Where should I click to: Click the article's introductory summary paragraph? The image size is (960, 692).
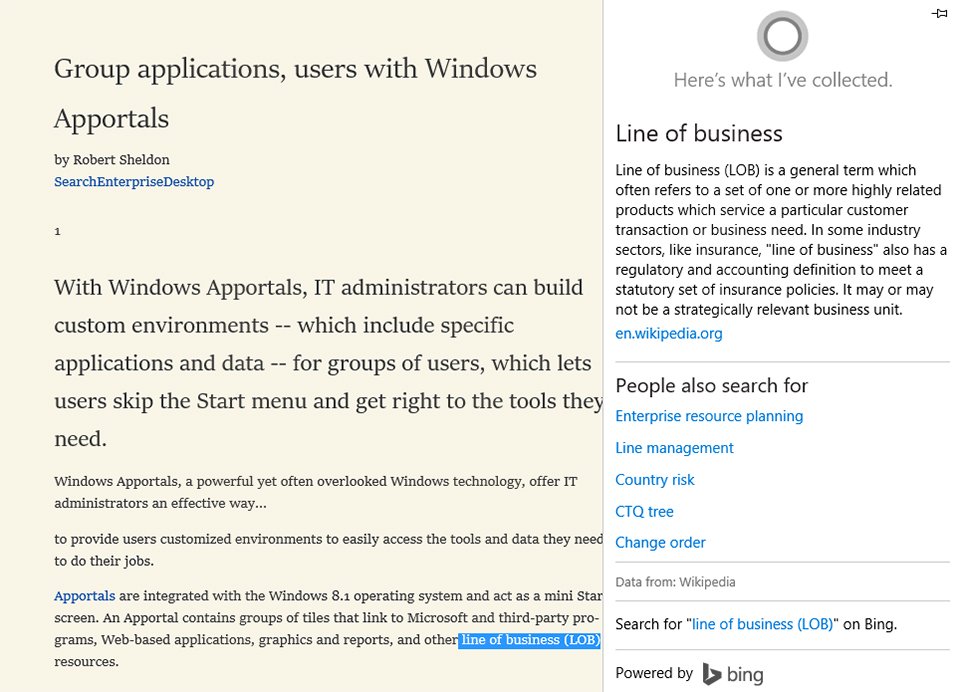pyautogui.click(x=329, y=363)
